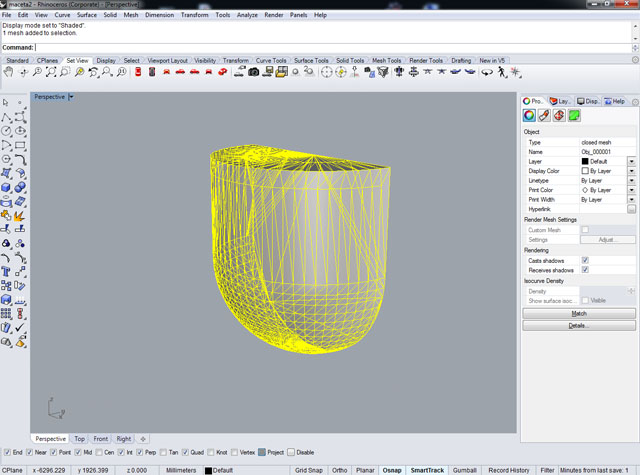
Task: Toggle the Mid osnap checkbox
Action: click(x=78, y=452)
